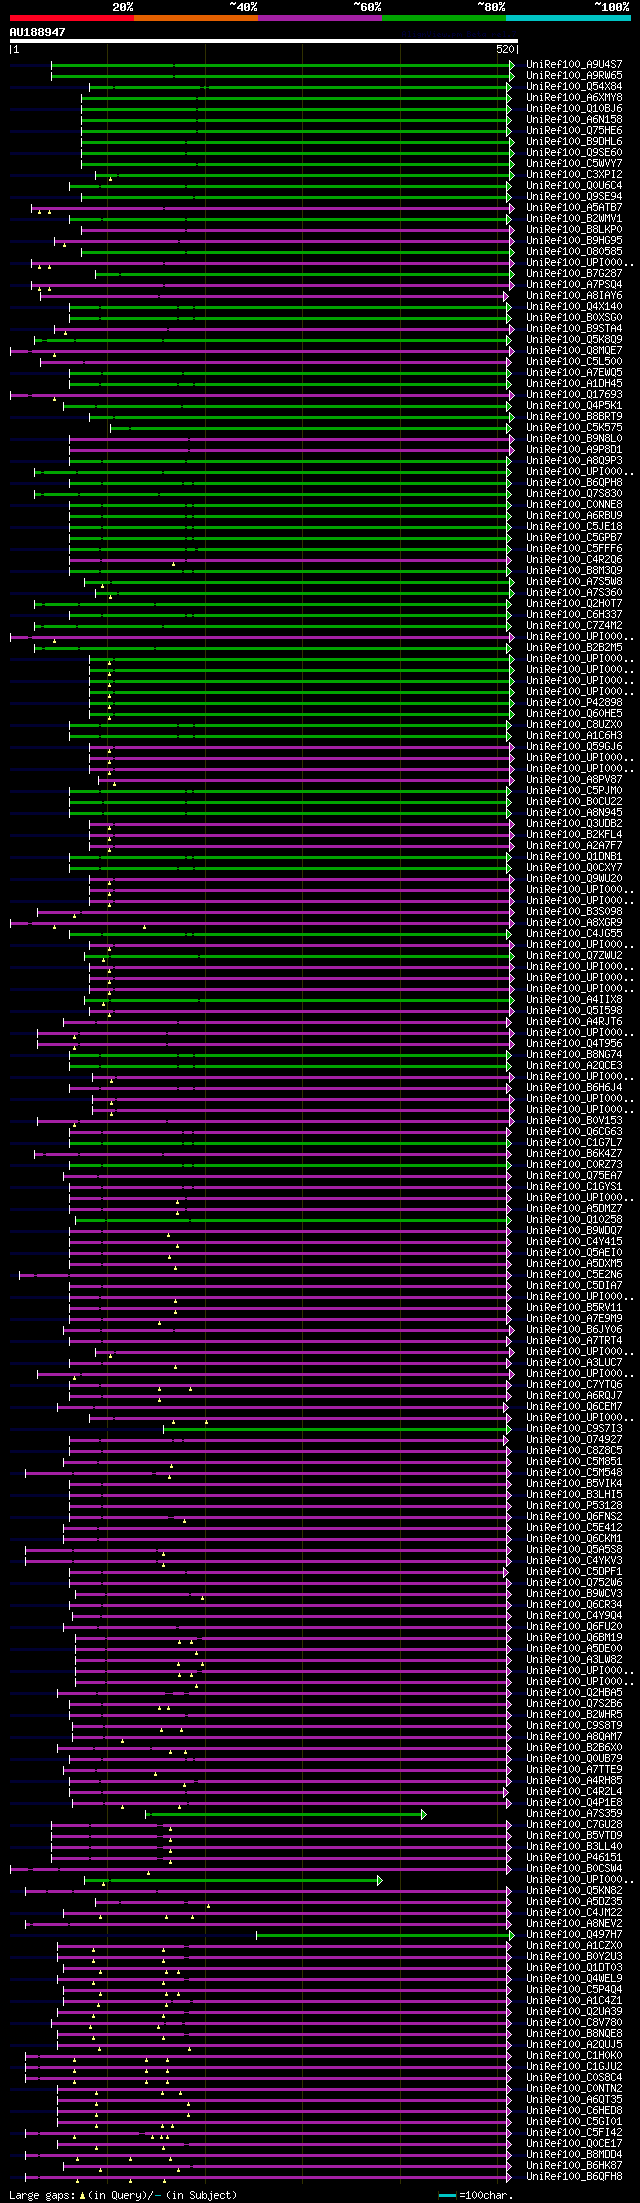This screenshot has height=2203, width=640.
Task: Select the UniRef100_A7S5W8 label
Action: [574, 581]
